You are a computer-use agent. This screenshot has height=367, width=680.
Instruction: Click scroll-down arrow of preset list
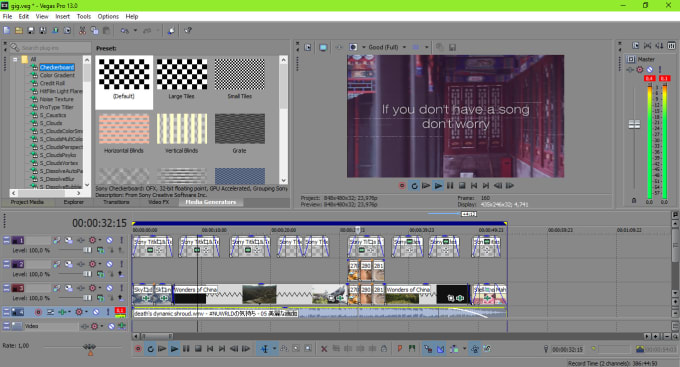tap(284, 180)
